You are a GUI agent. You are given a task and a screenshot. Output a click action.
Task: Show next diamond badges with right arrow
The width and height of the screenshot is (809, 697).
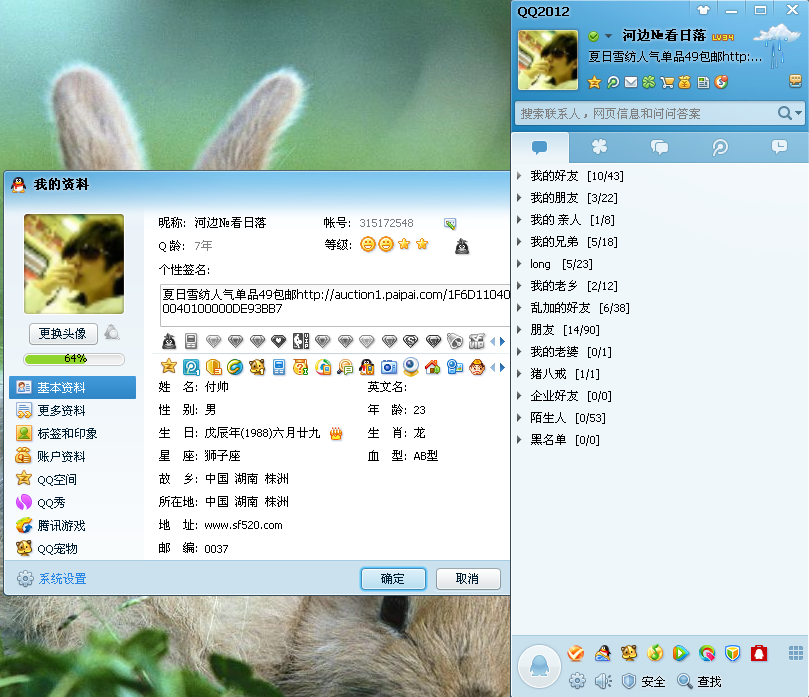point(502,341)
